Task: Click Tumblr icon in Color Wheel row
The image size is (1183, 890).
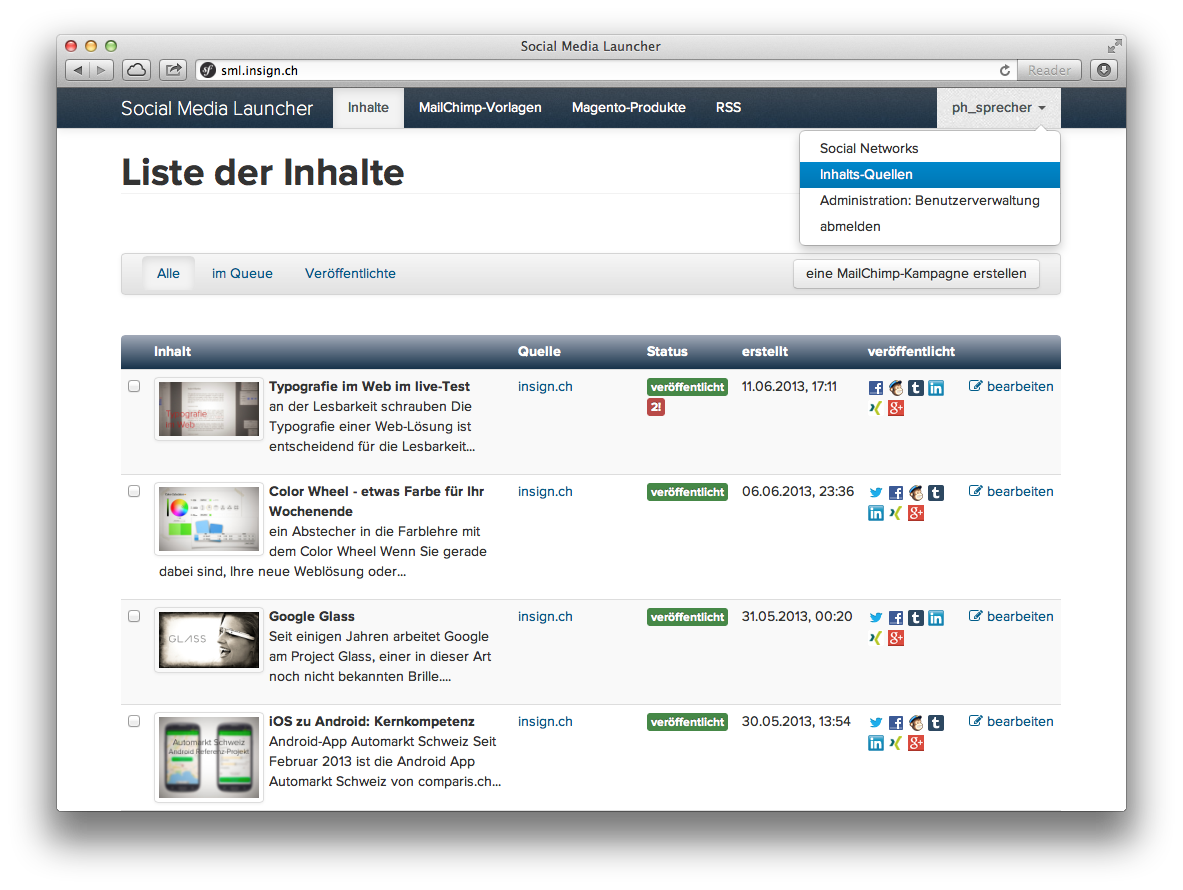Action: pyautogui.click(x=936, y=493)
